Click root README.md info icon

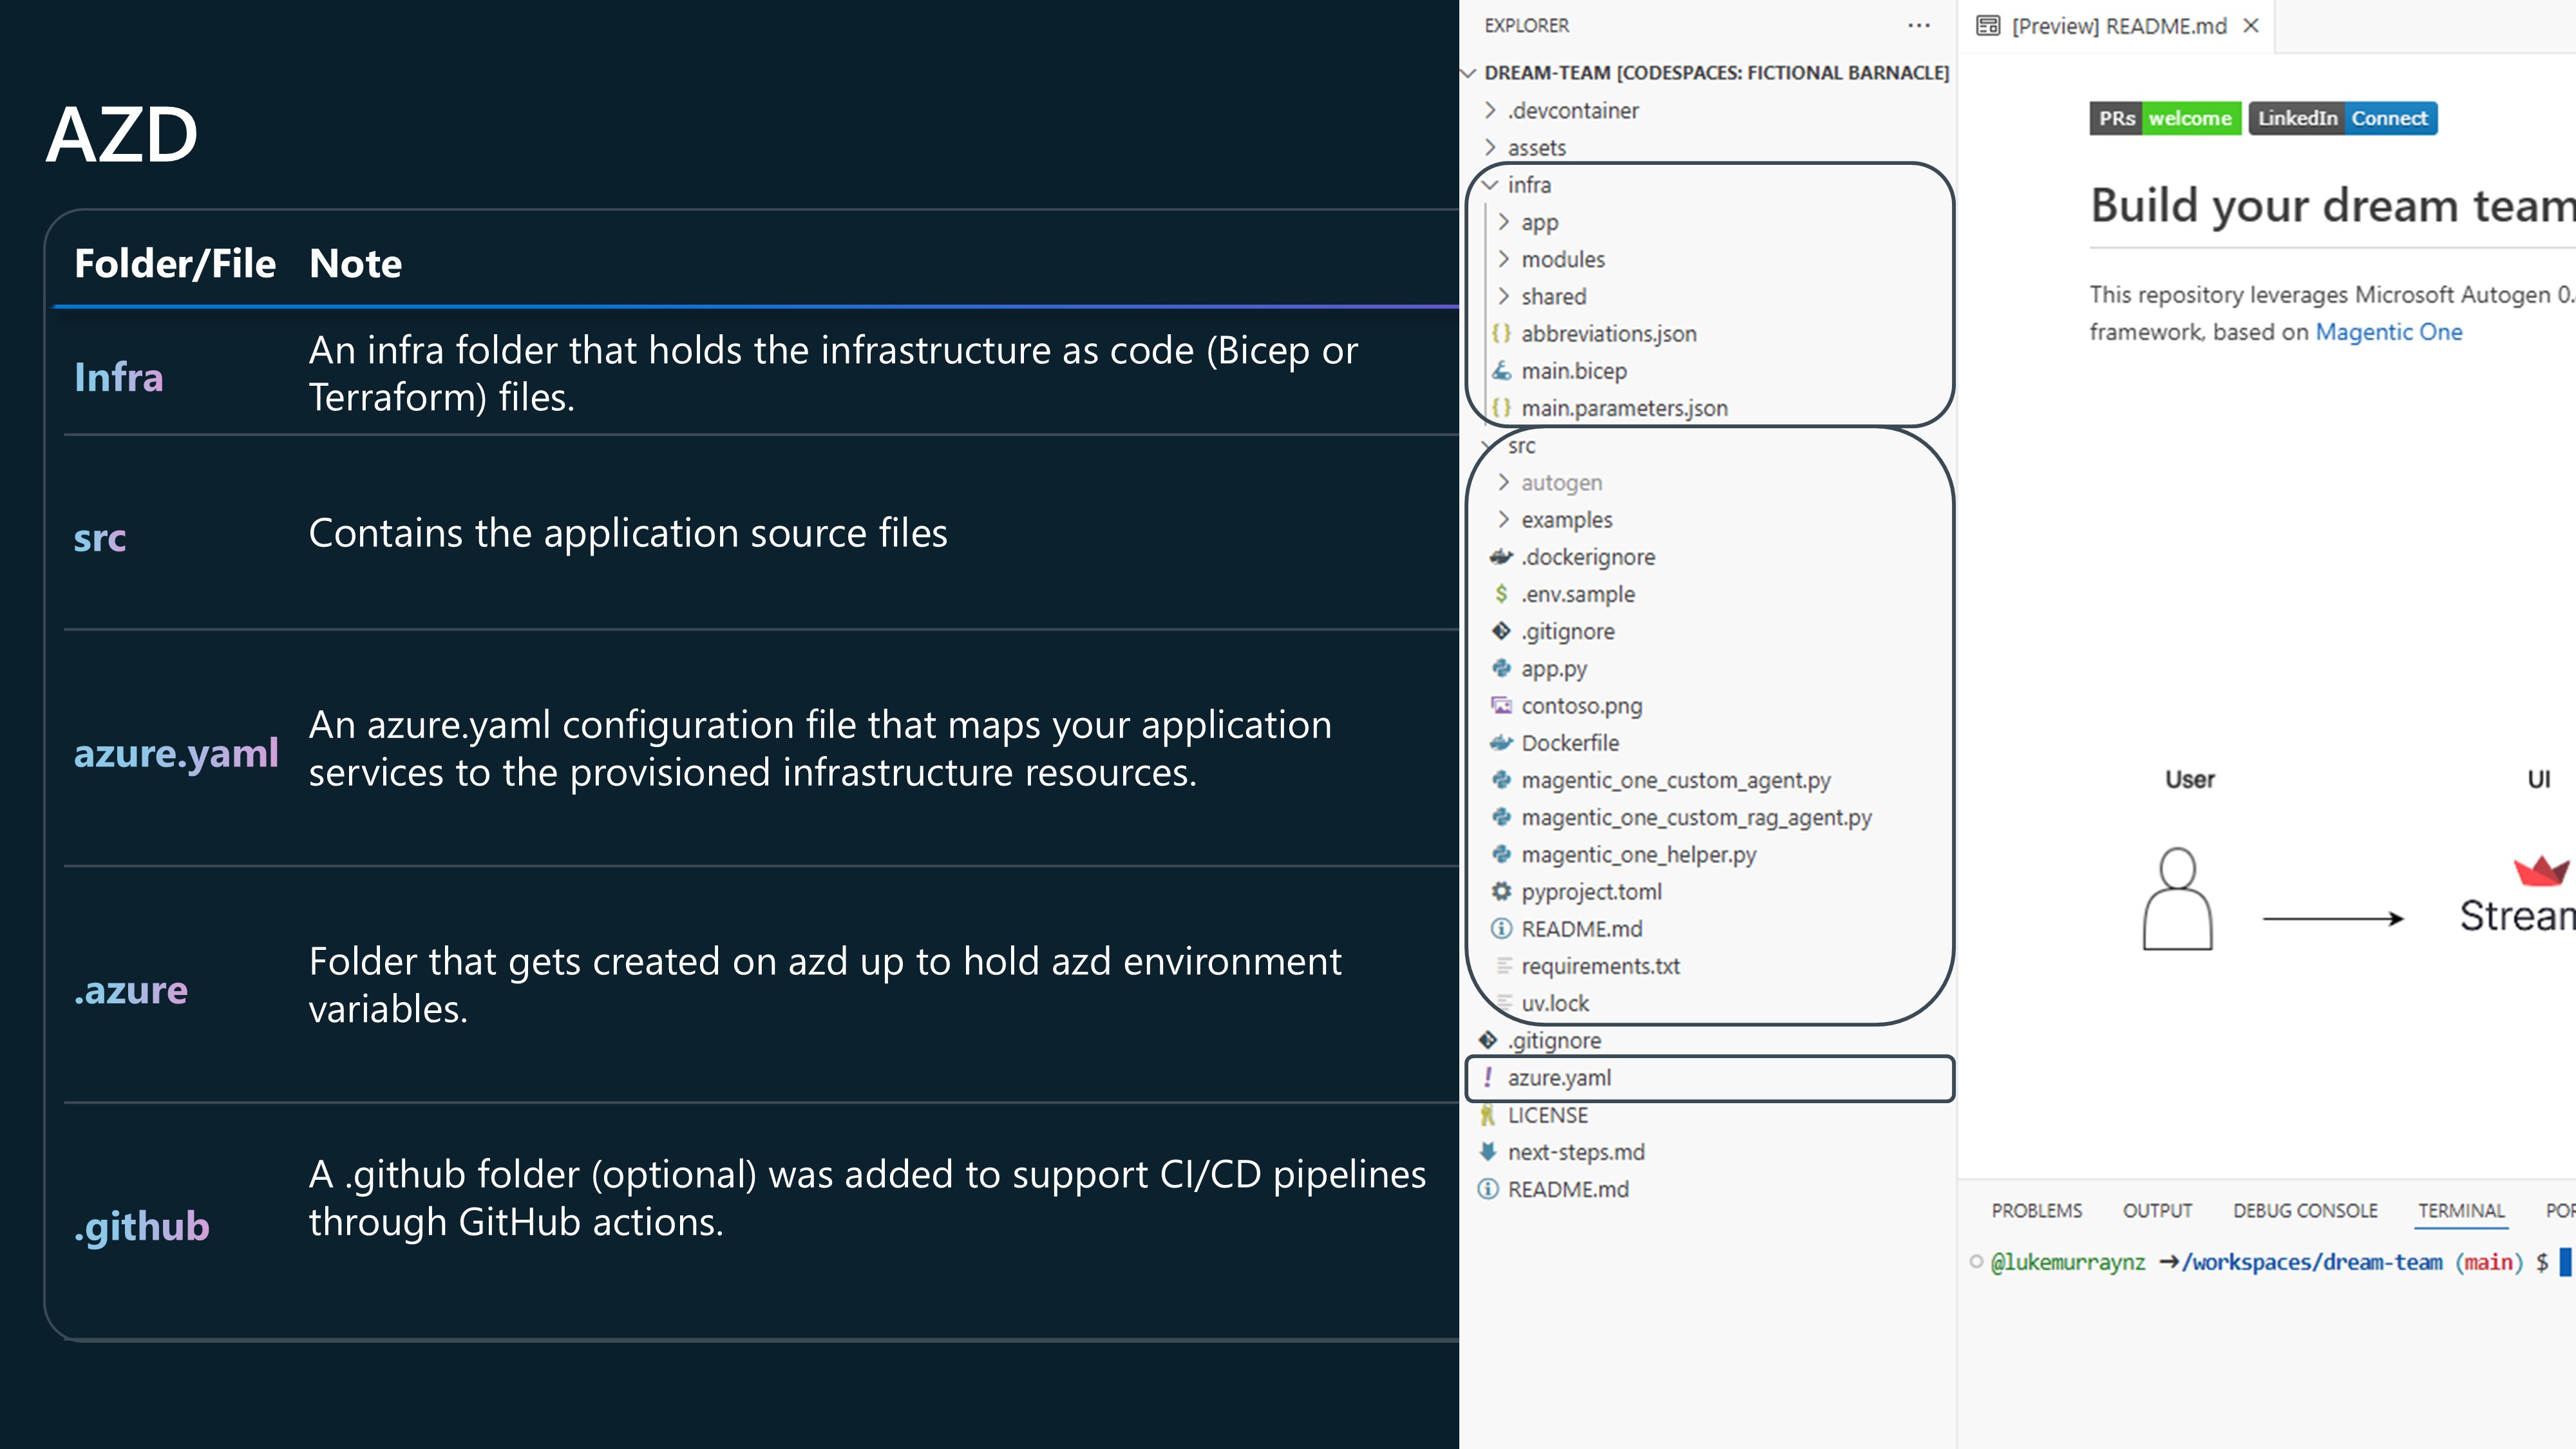tap(1488, 1189)
